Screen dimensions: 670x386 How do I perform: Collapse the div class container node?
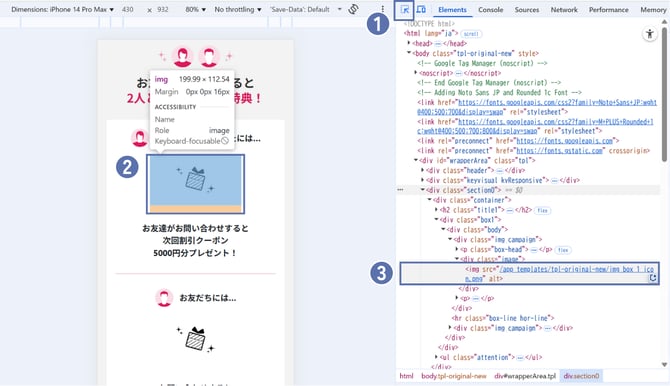pyautogui.click(x=429, y=200)
